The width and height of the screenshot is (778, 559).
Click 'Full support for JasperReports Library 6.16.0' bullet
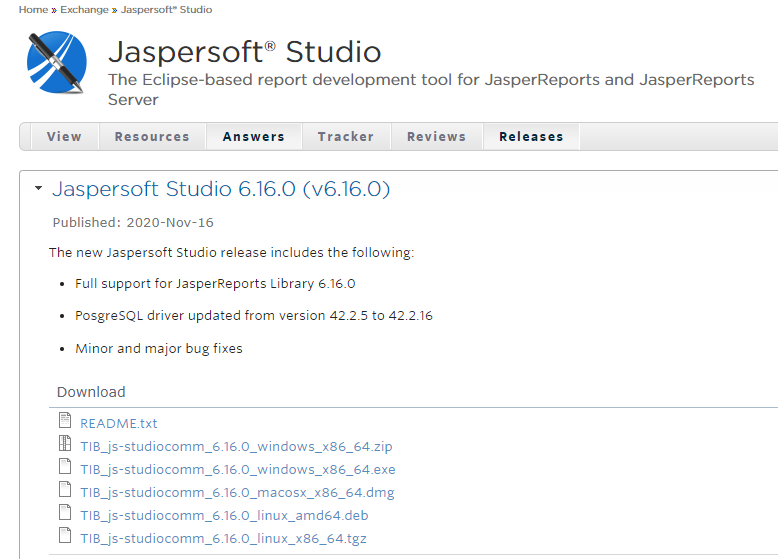[215, 284]
